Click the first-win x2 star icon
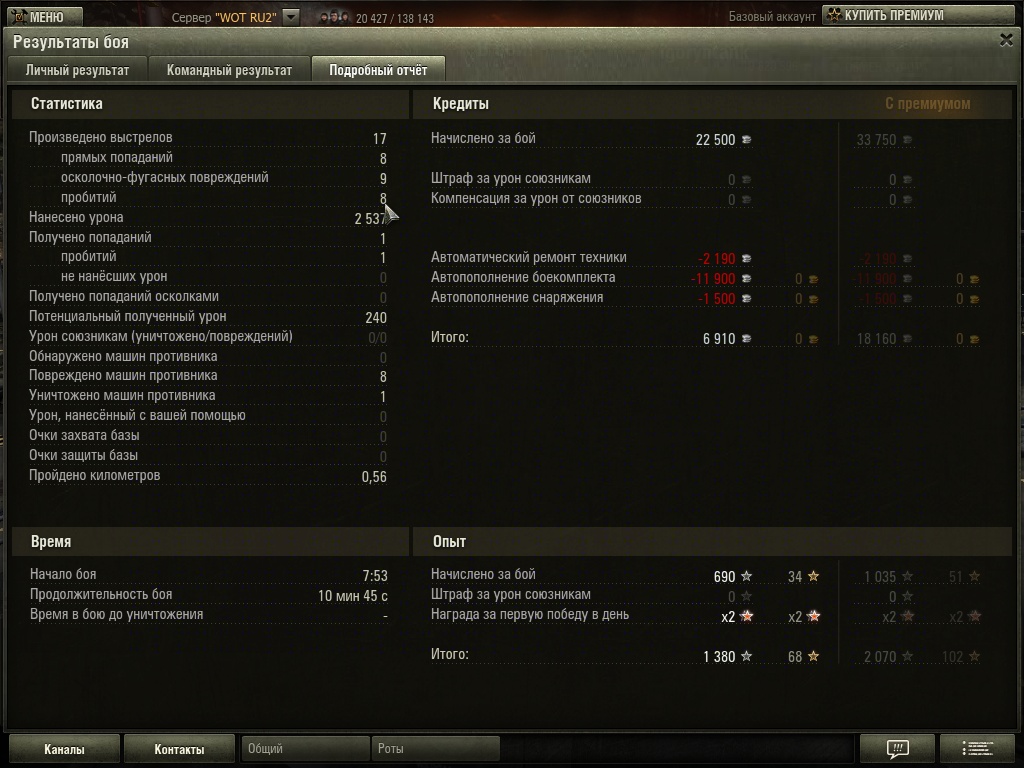Screen dimensions: 1024x768 (x=747, y=616)
